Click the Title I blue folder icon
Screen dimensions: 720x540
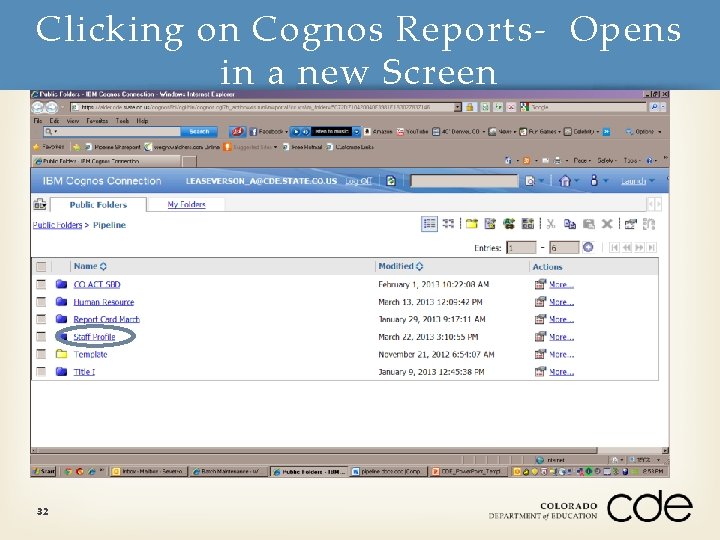pyautogui.click(x=62, y=371)
